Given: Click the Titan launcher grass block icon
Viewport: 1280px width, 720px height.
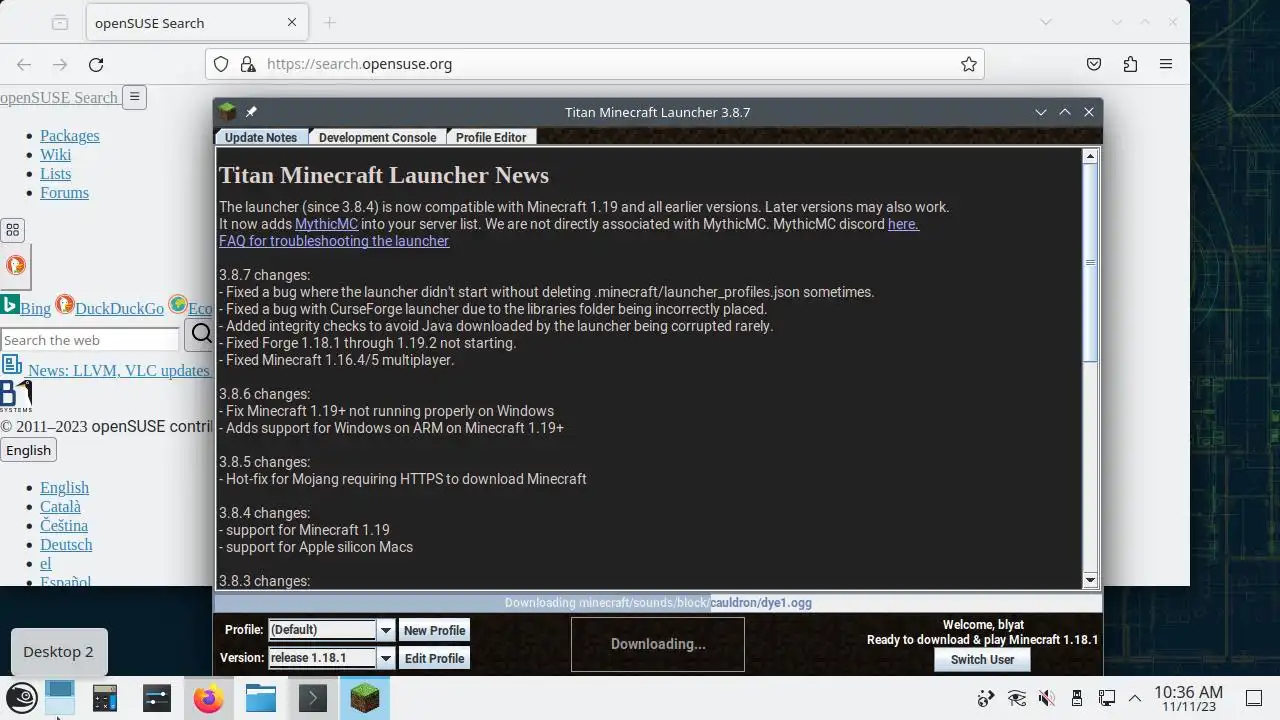Looking at the screenshot, I should 227,112.
